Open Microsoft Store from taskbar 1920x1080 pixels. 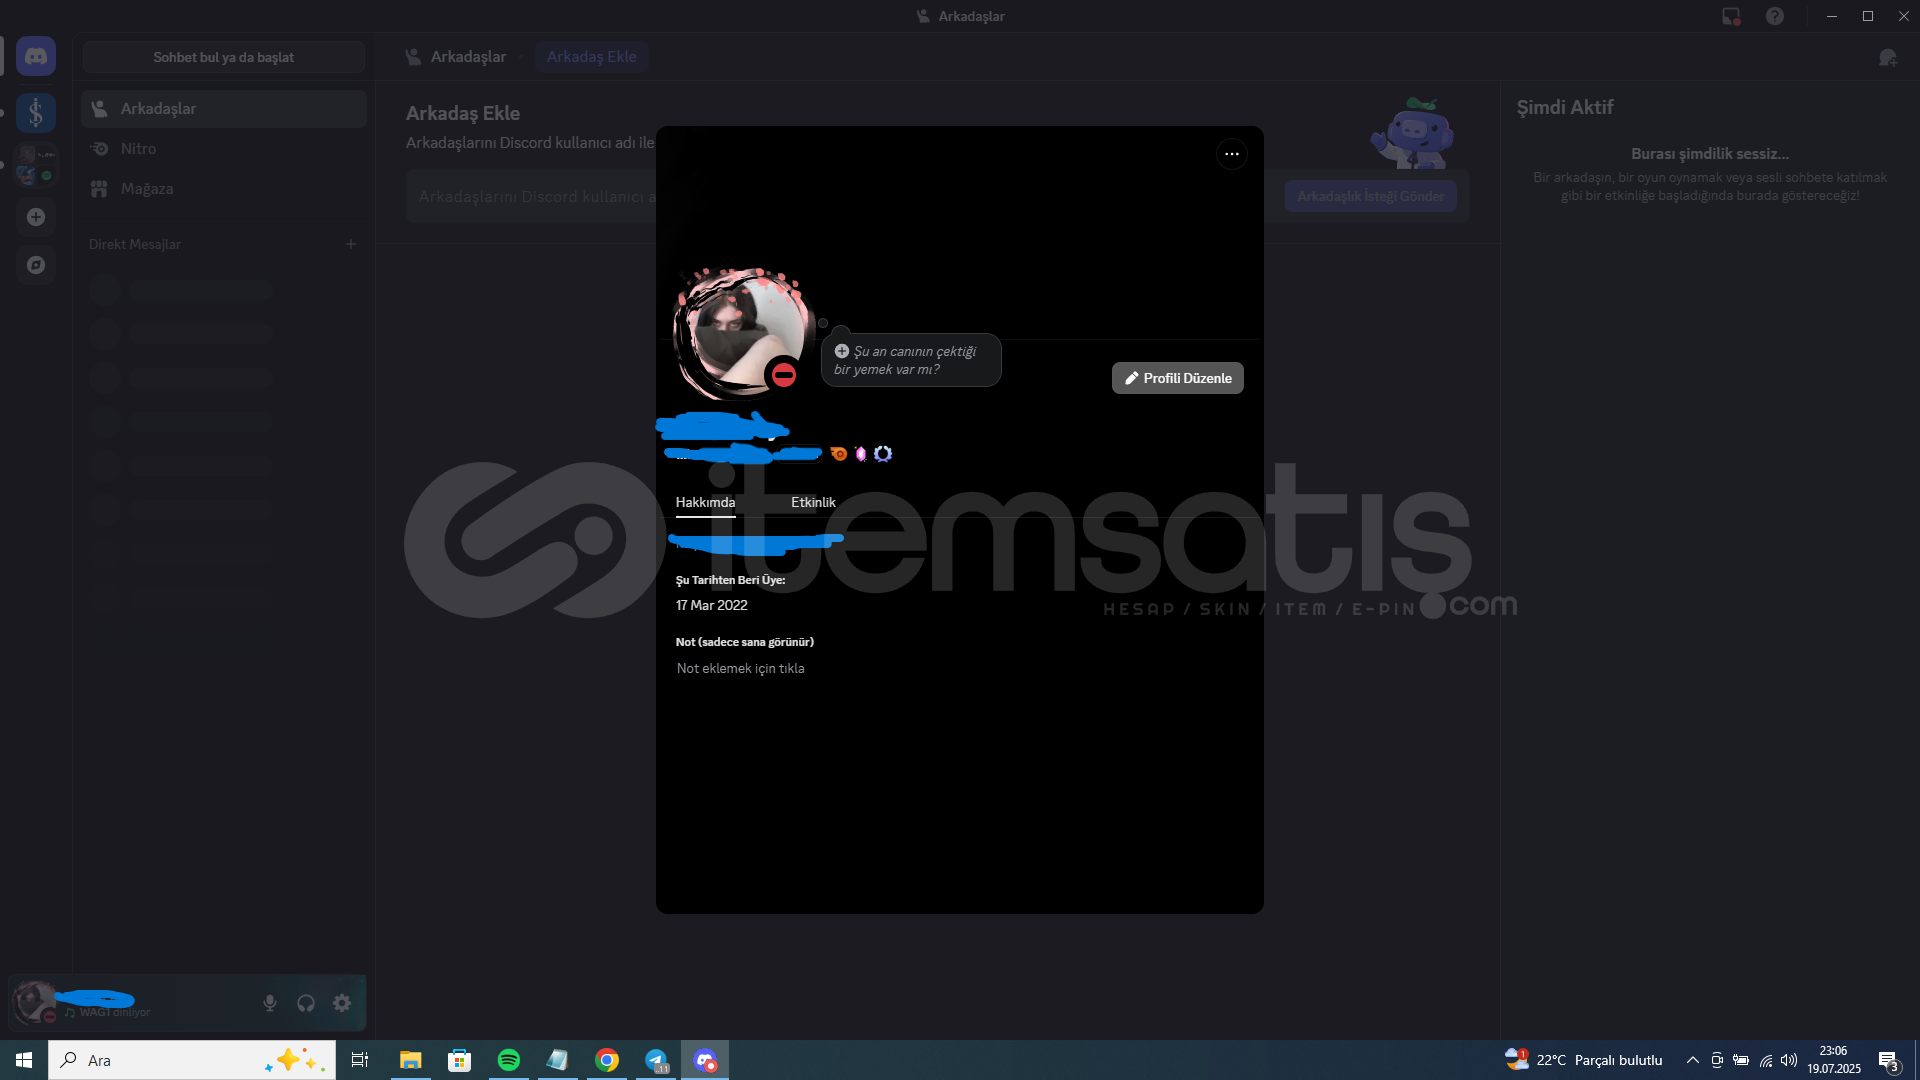pyautogui.click(x=459, y=1060)
